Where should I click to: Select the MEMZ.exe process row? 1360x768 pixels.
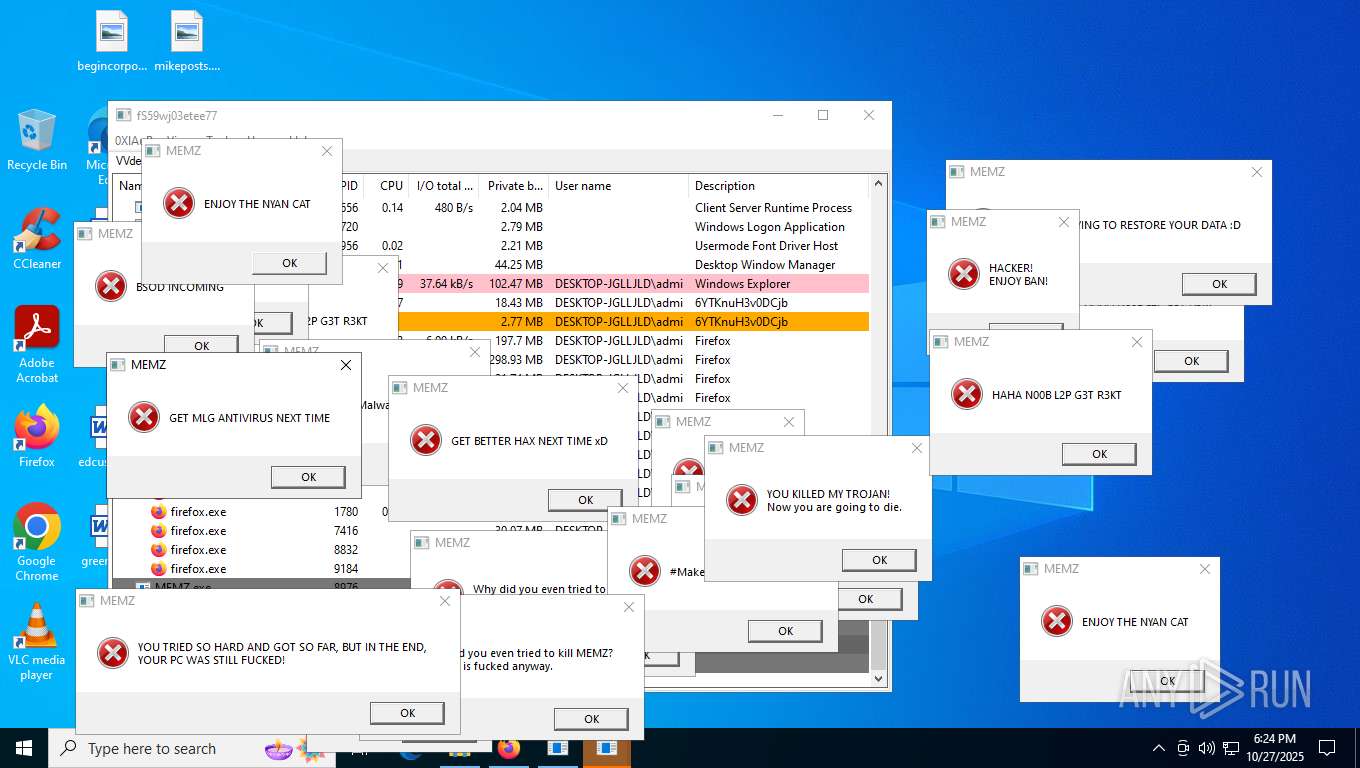tap(260, 587)
